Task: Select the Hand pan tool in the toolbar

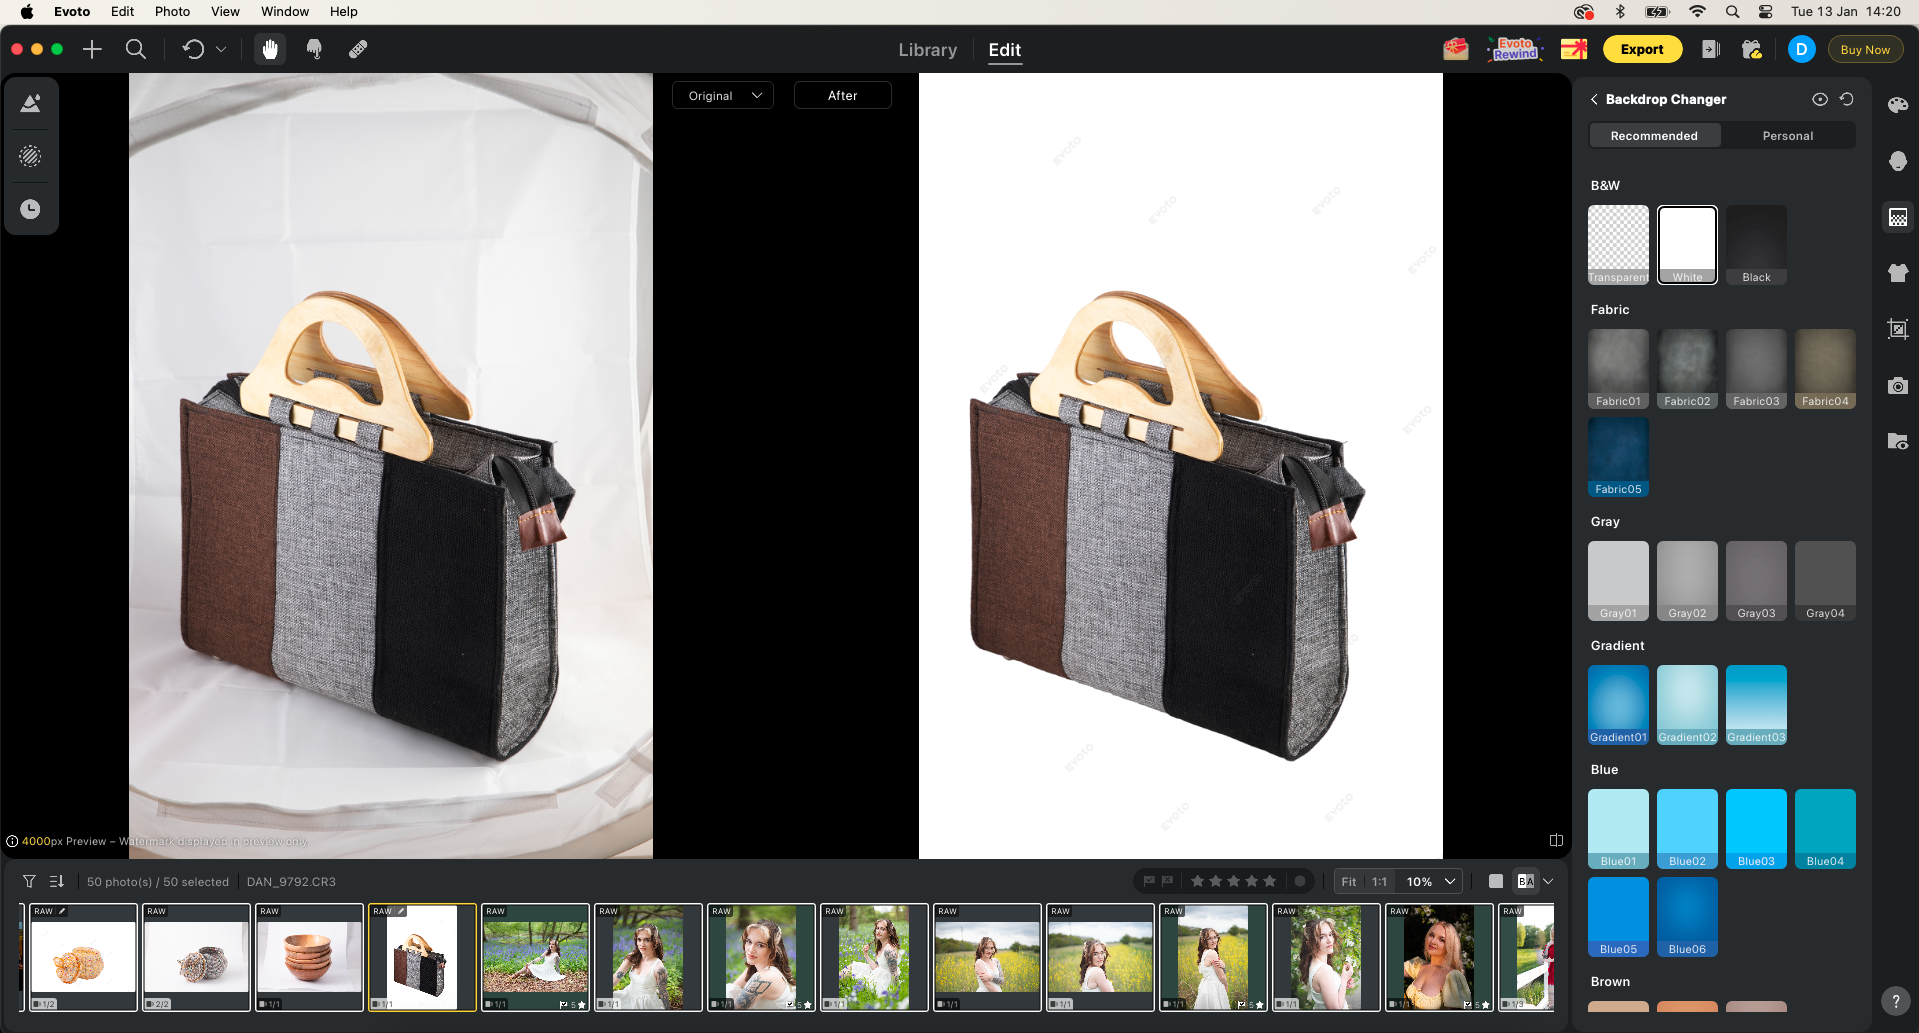Action: coord(269,48)
